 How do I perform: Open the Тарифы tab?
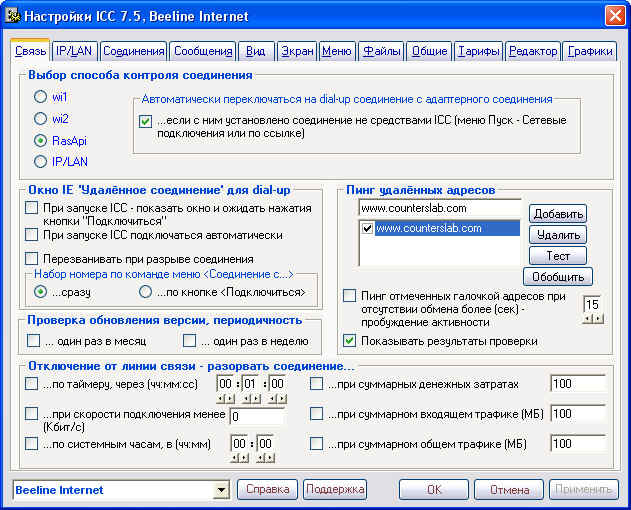coord(478,51)
